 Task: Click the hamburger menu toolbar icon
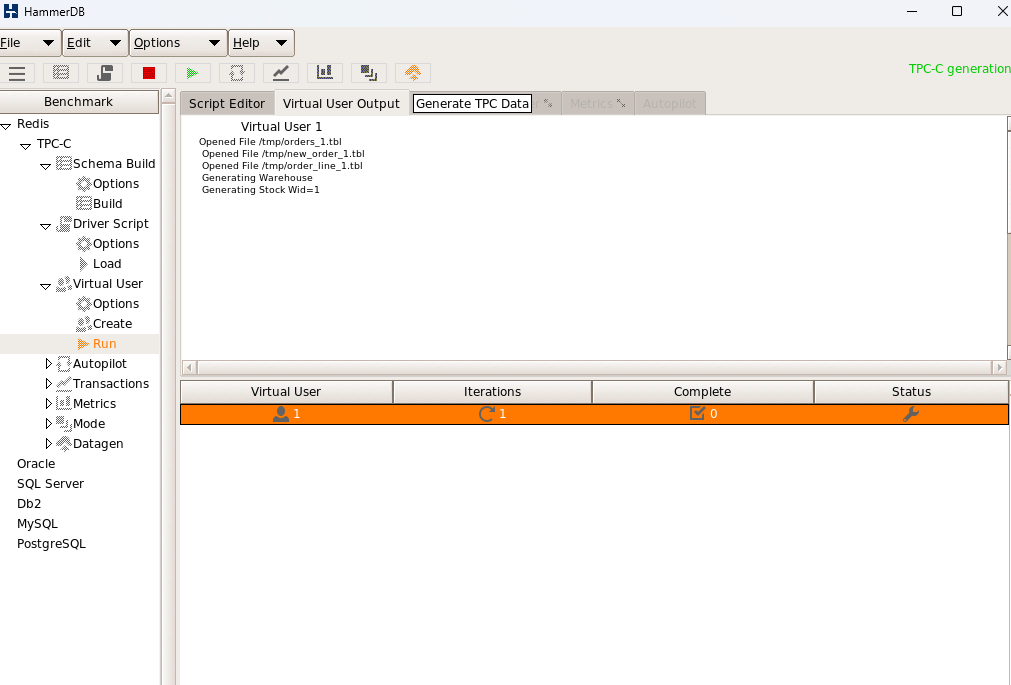point(17,72)
